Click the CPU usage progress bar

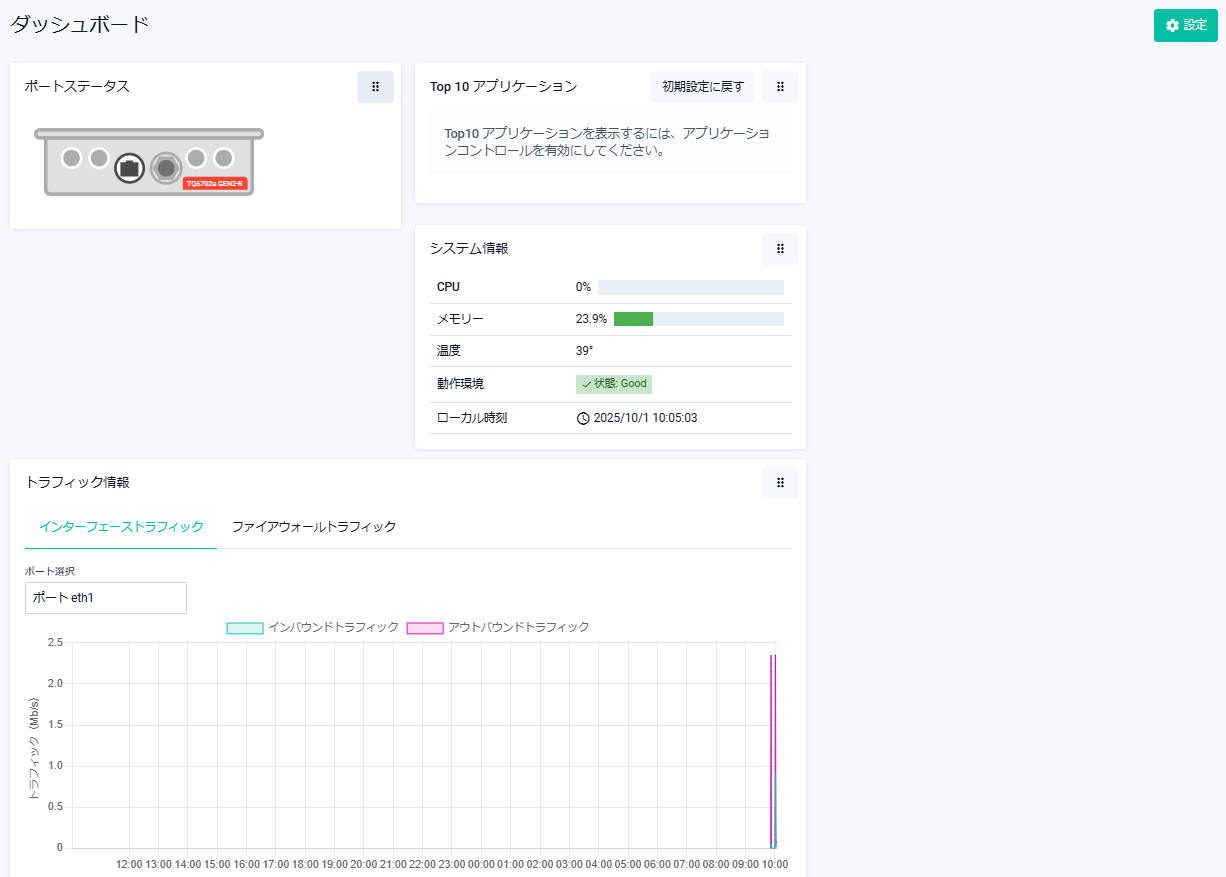(690, 287)
